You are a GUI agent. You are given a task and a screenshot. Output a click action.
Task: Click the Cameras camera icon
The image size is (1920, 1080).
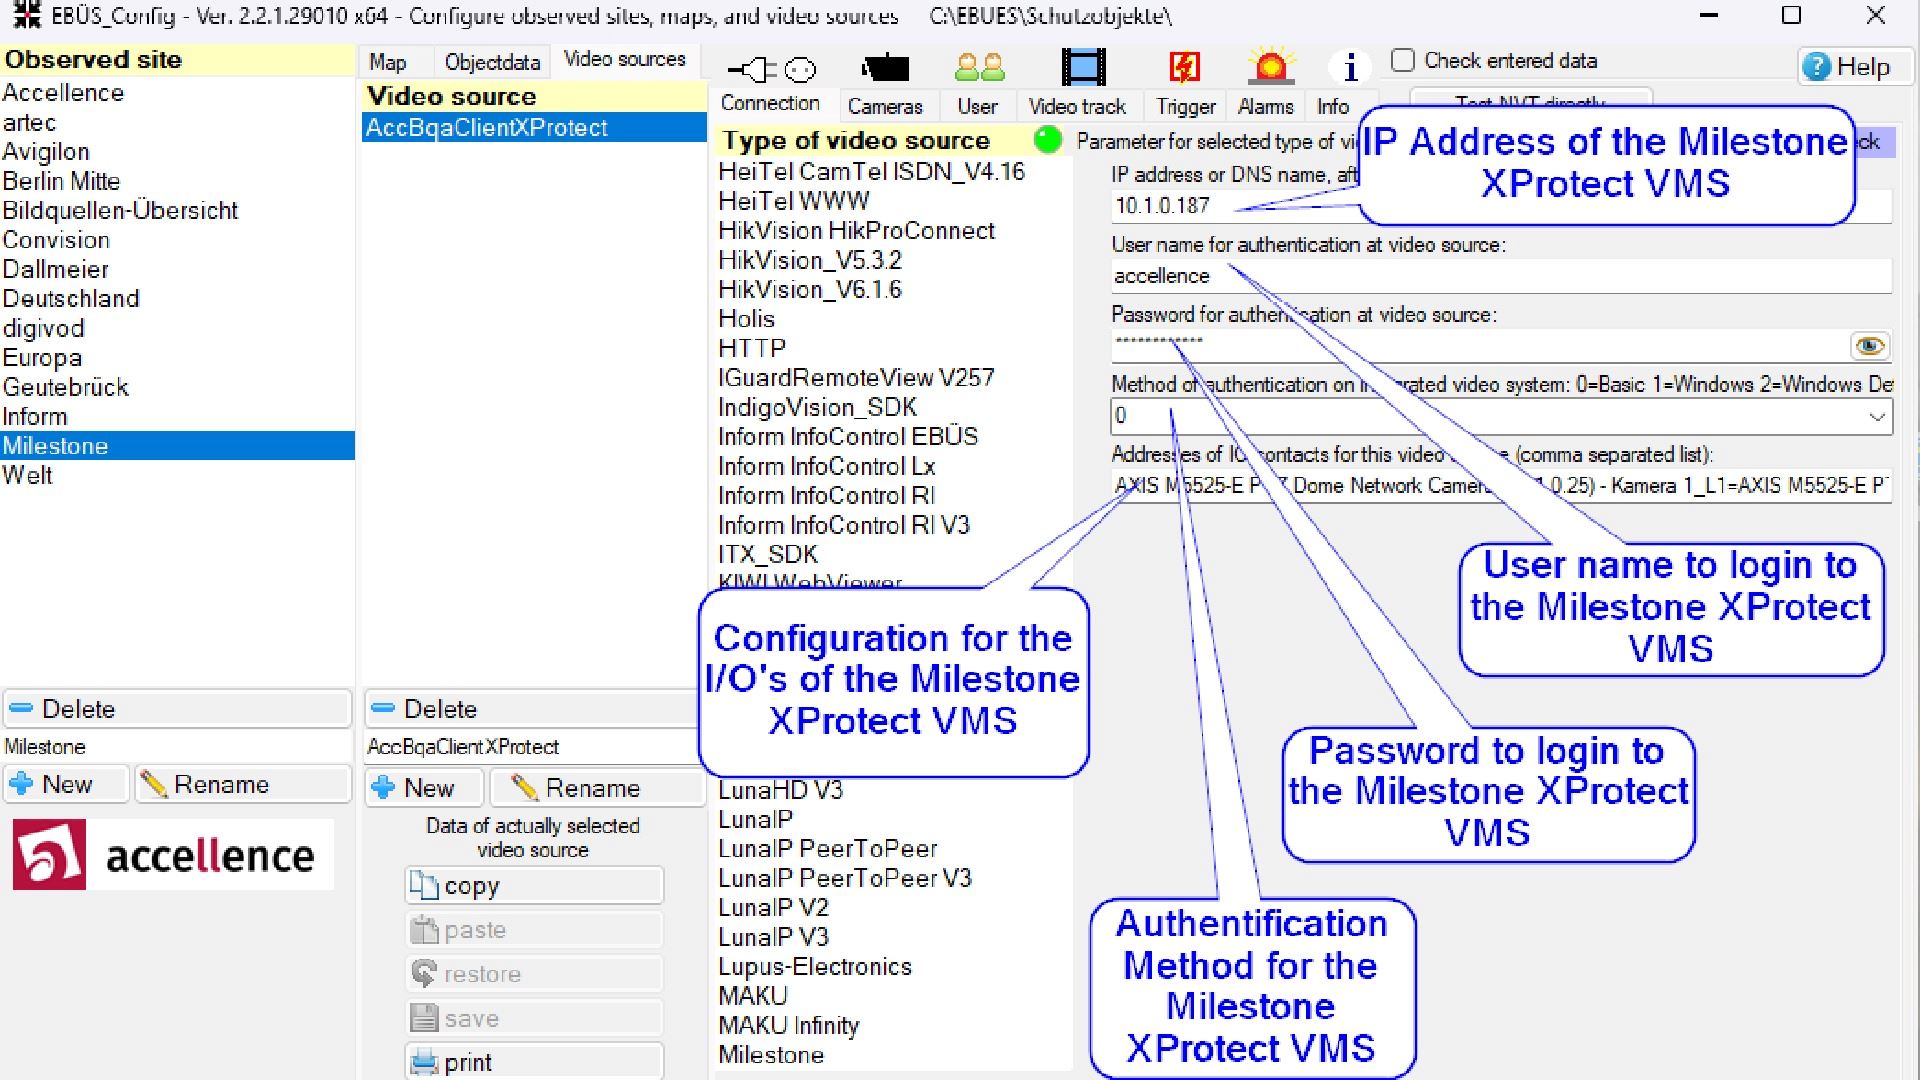pos(885,69)
